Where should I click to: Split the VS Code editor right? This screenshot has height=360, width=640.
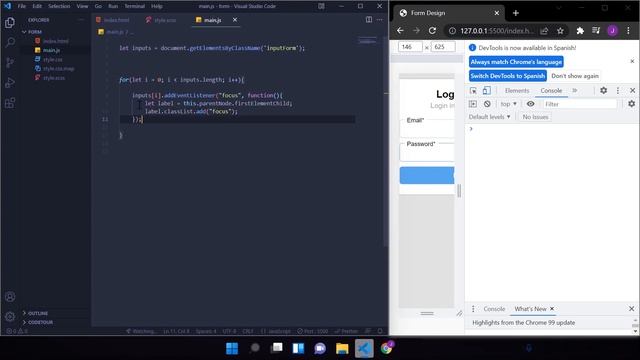369,20
